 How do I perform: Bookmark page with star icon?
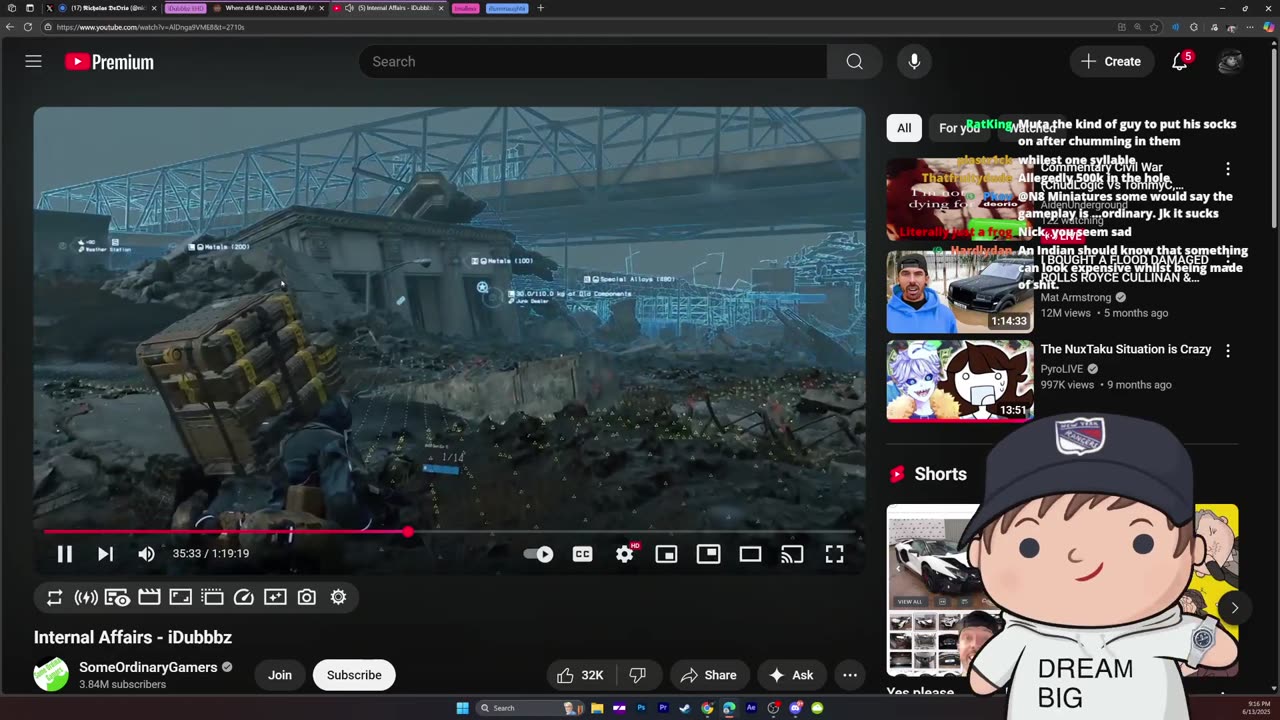1154,27
